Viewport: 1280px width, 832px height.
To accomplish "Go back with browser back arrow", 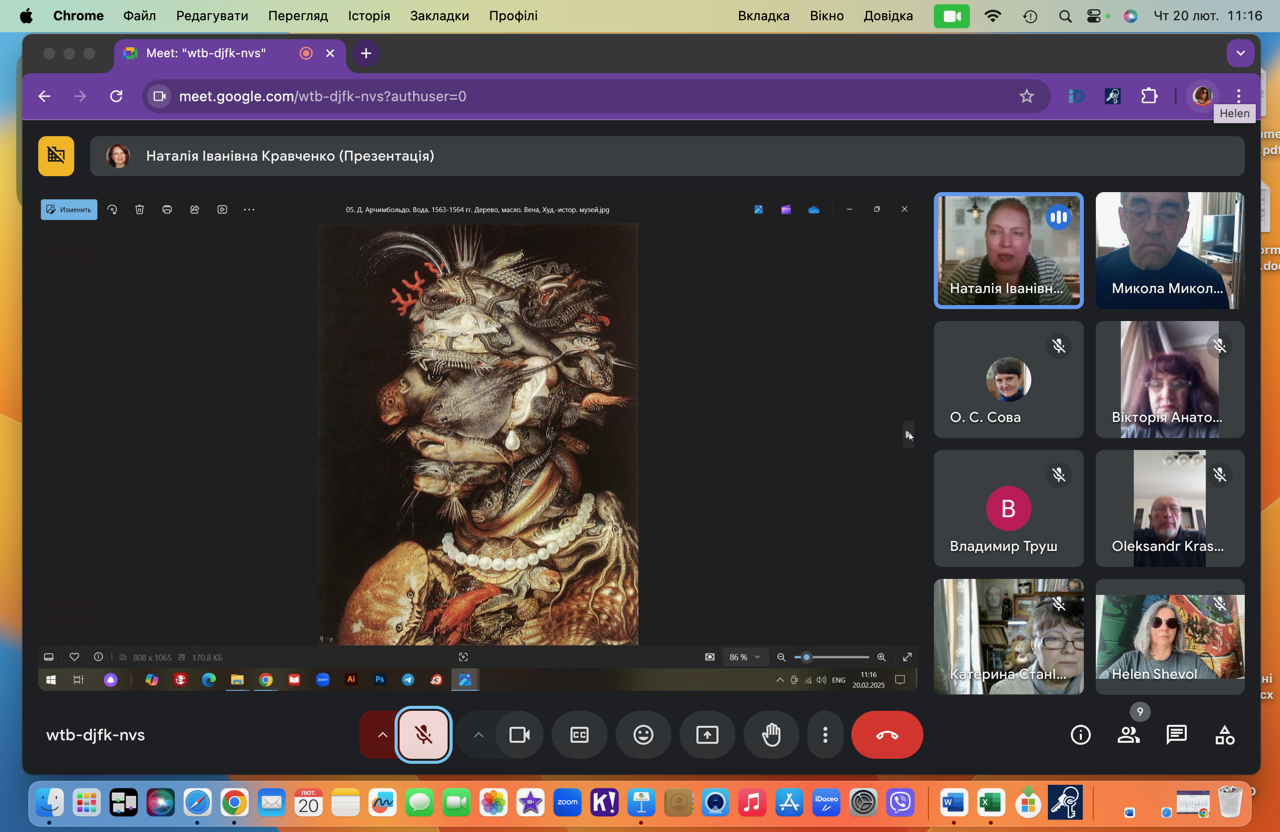I will (44, 96).
